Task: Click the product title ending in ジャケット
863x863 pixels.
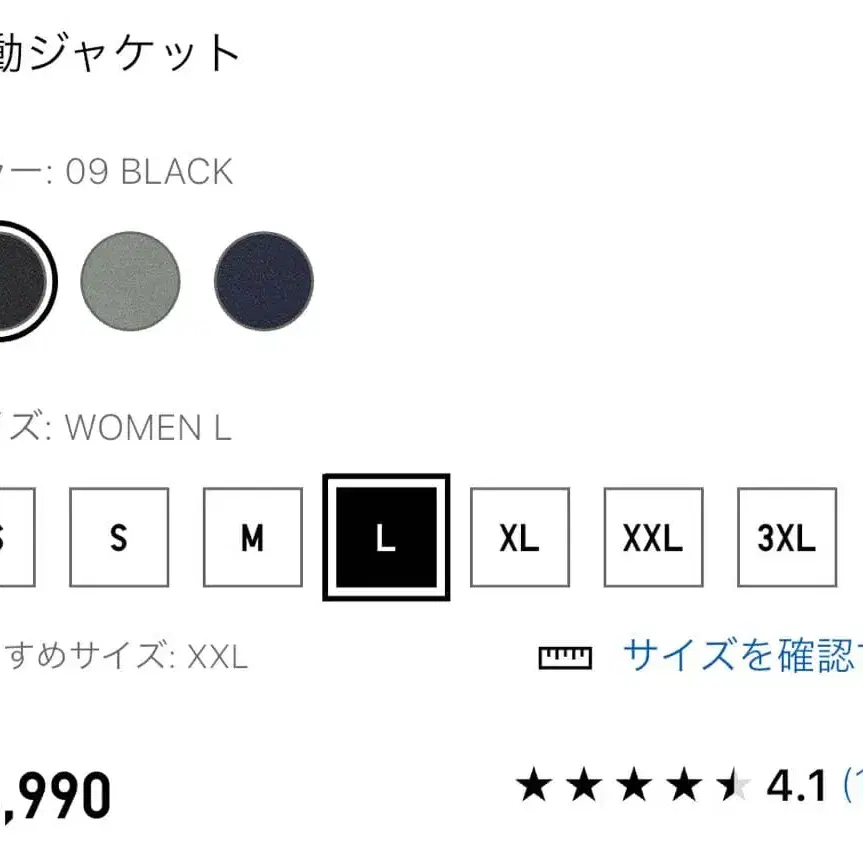Action: pyautogui.click(x=120, y=52)
